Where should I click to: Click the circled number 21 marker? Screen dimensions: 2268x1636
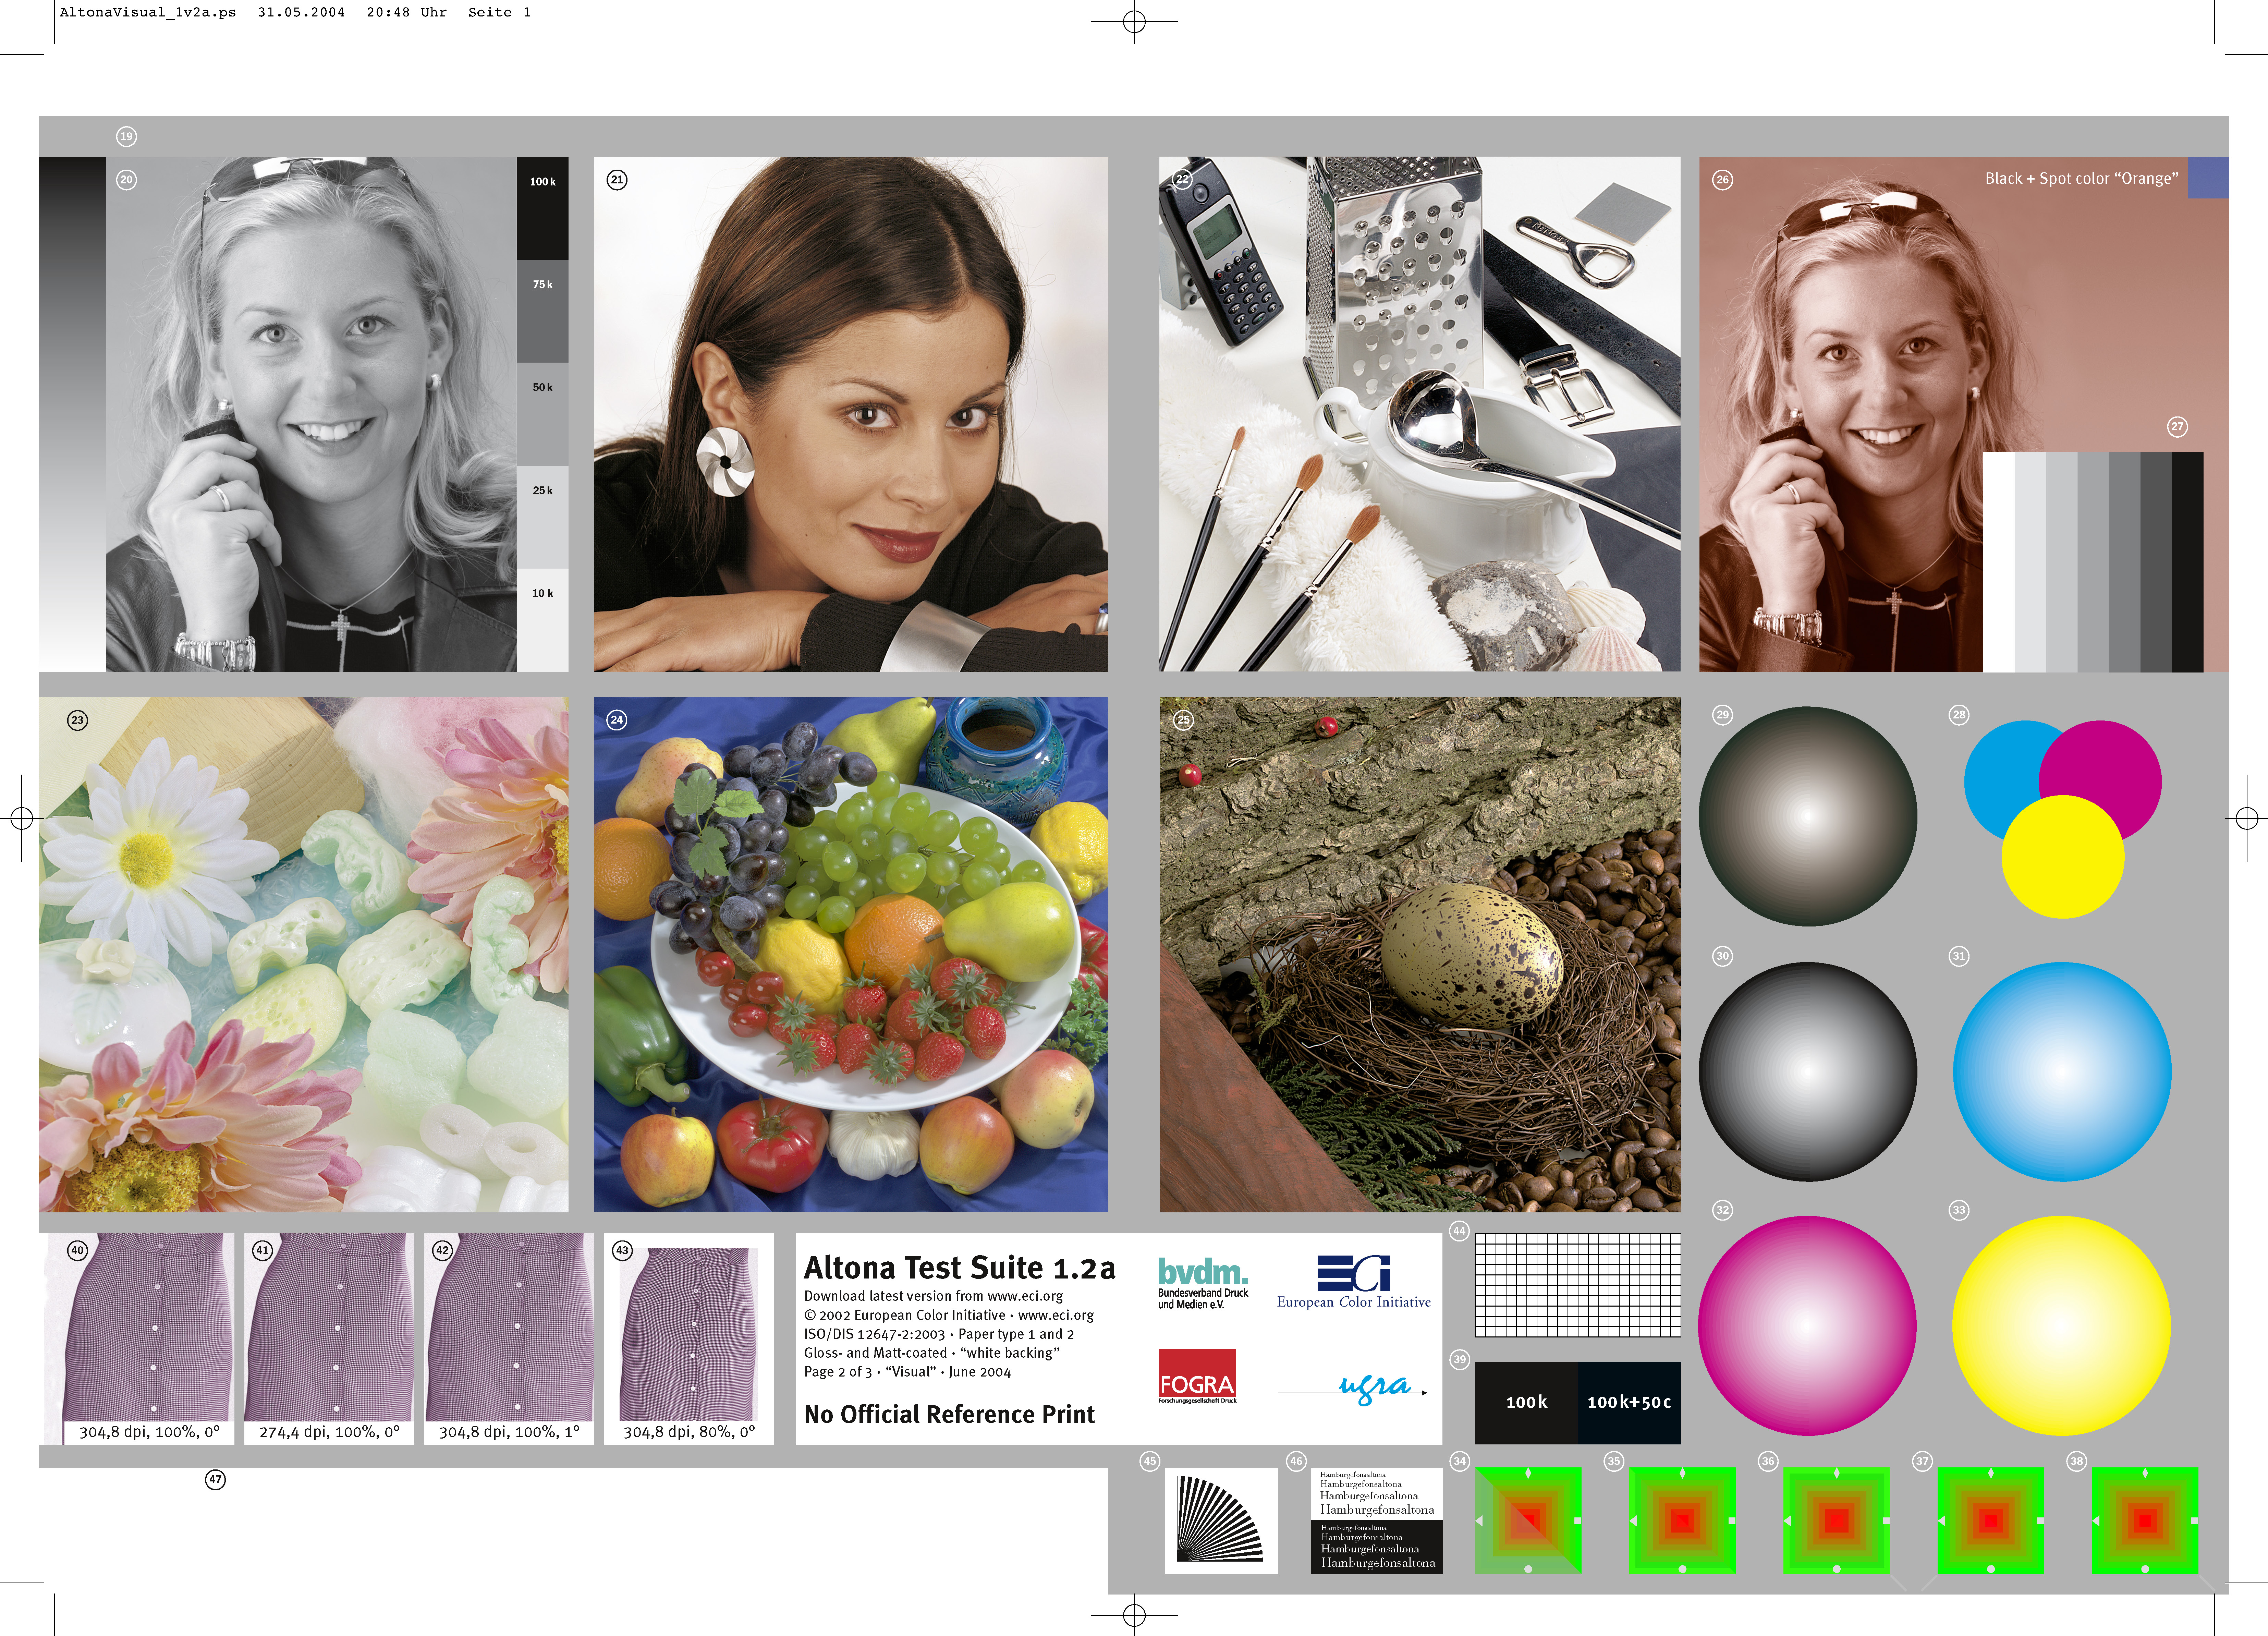coord(617,180)
